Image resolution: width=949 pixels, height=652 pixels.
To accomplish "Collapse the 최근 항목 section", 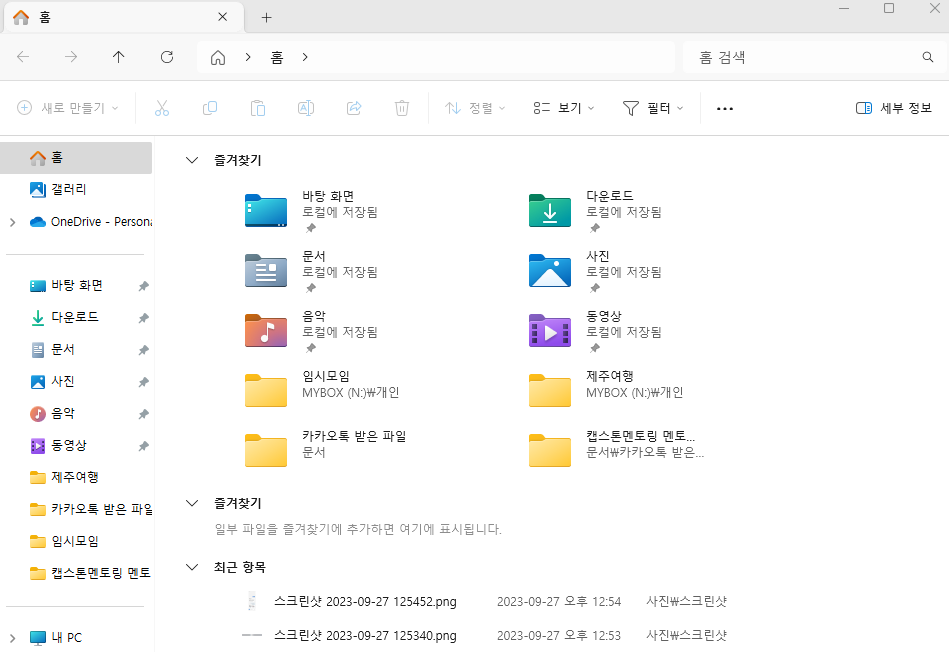I will pyautogui.click(x=191, y=567).
